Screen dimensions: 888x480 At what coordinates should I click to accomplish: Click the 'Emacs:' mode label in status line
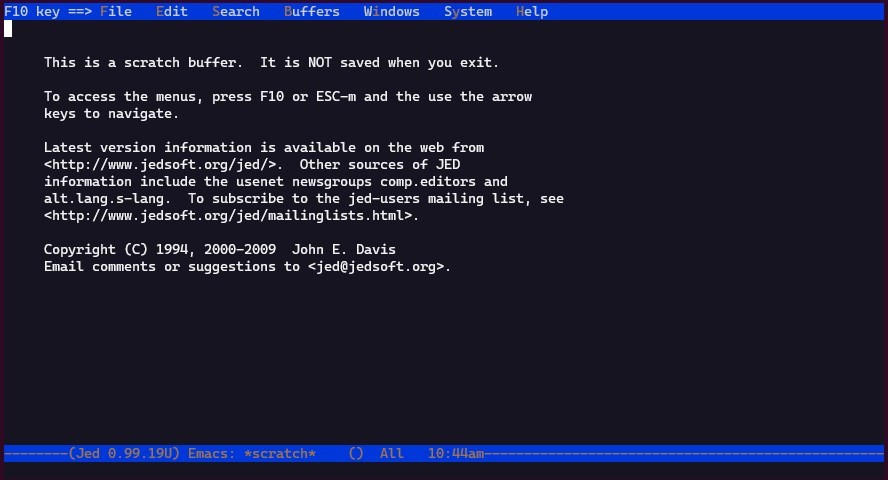pyautogui.click(x=211, y=453)
